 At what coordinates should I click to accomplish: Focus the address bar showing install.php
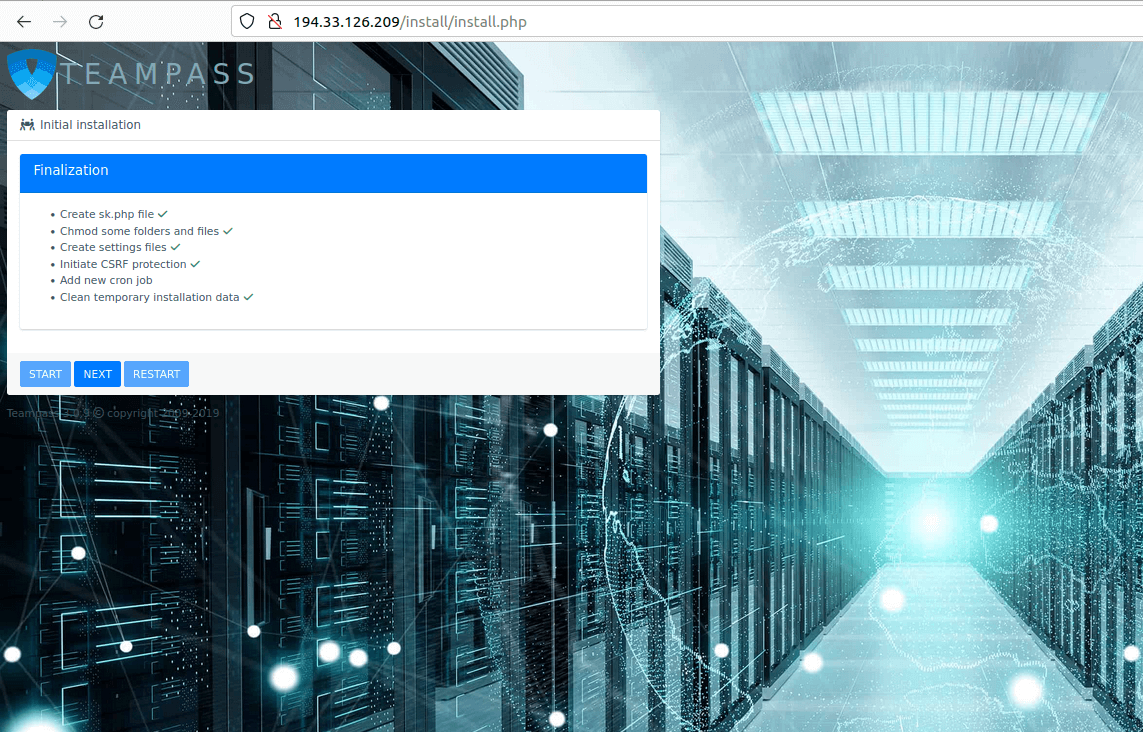pos(600,22)
